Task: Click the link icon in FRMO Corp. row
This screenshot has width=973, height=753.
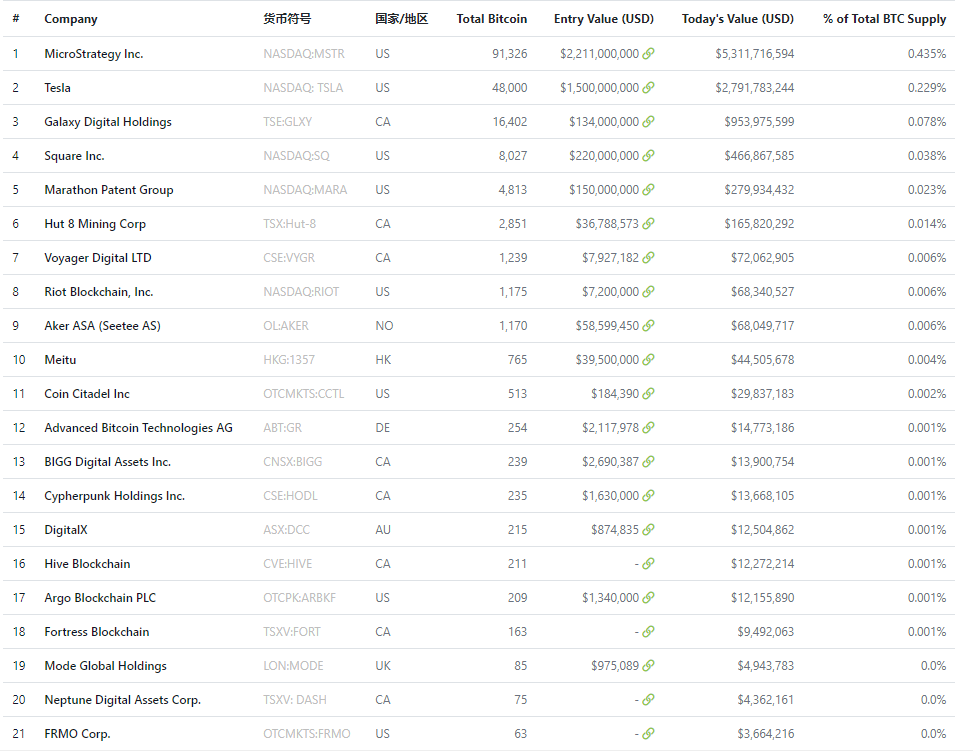Action: [648, 734]
